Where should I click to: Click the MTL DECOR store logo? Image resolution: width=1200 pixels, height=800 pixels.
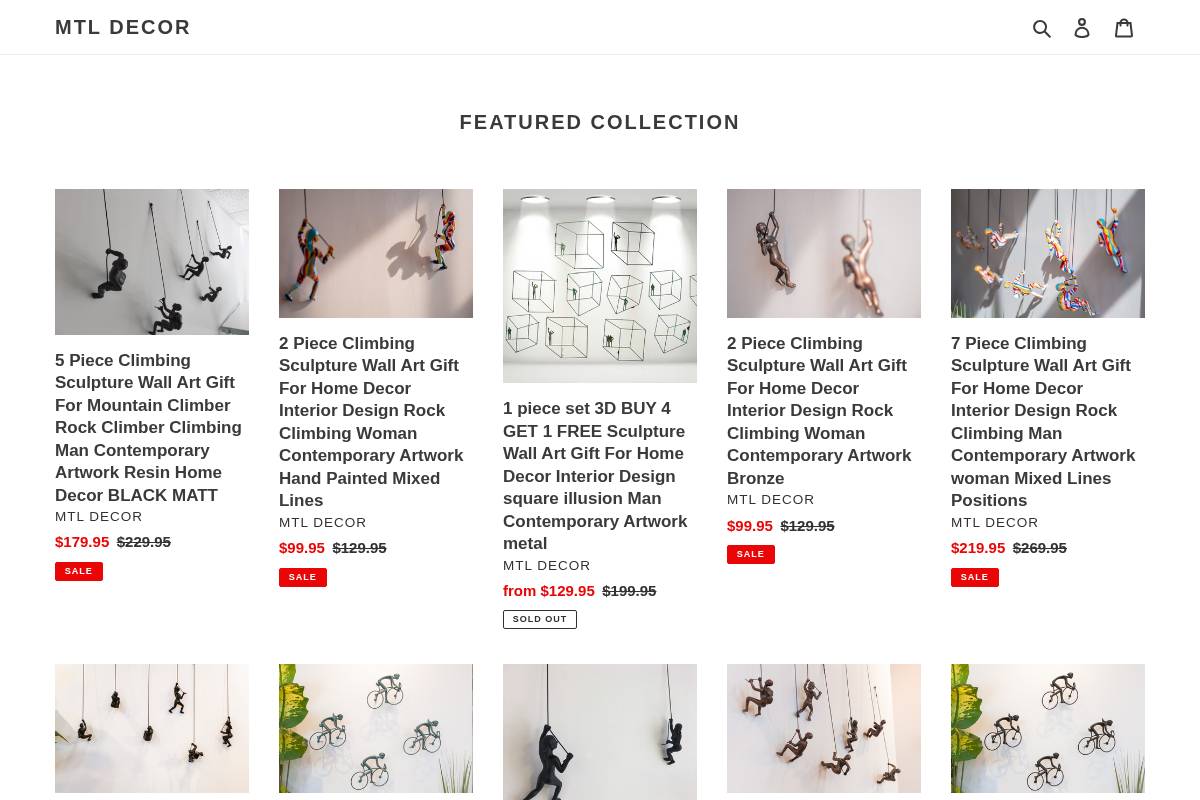pos(123,27)
